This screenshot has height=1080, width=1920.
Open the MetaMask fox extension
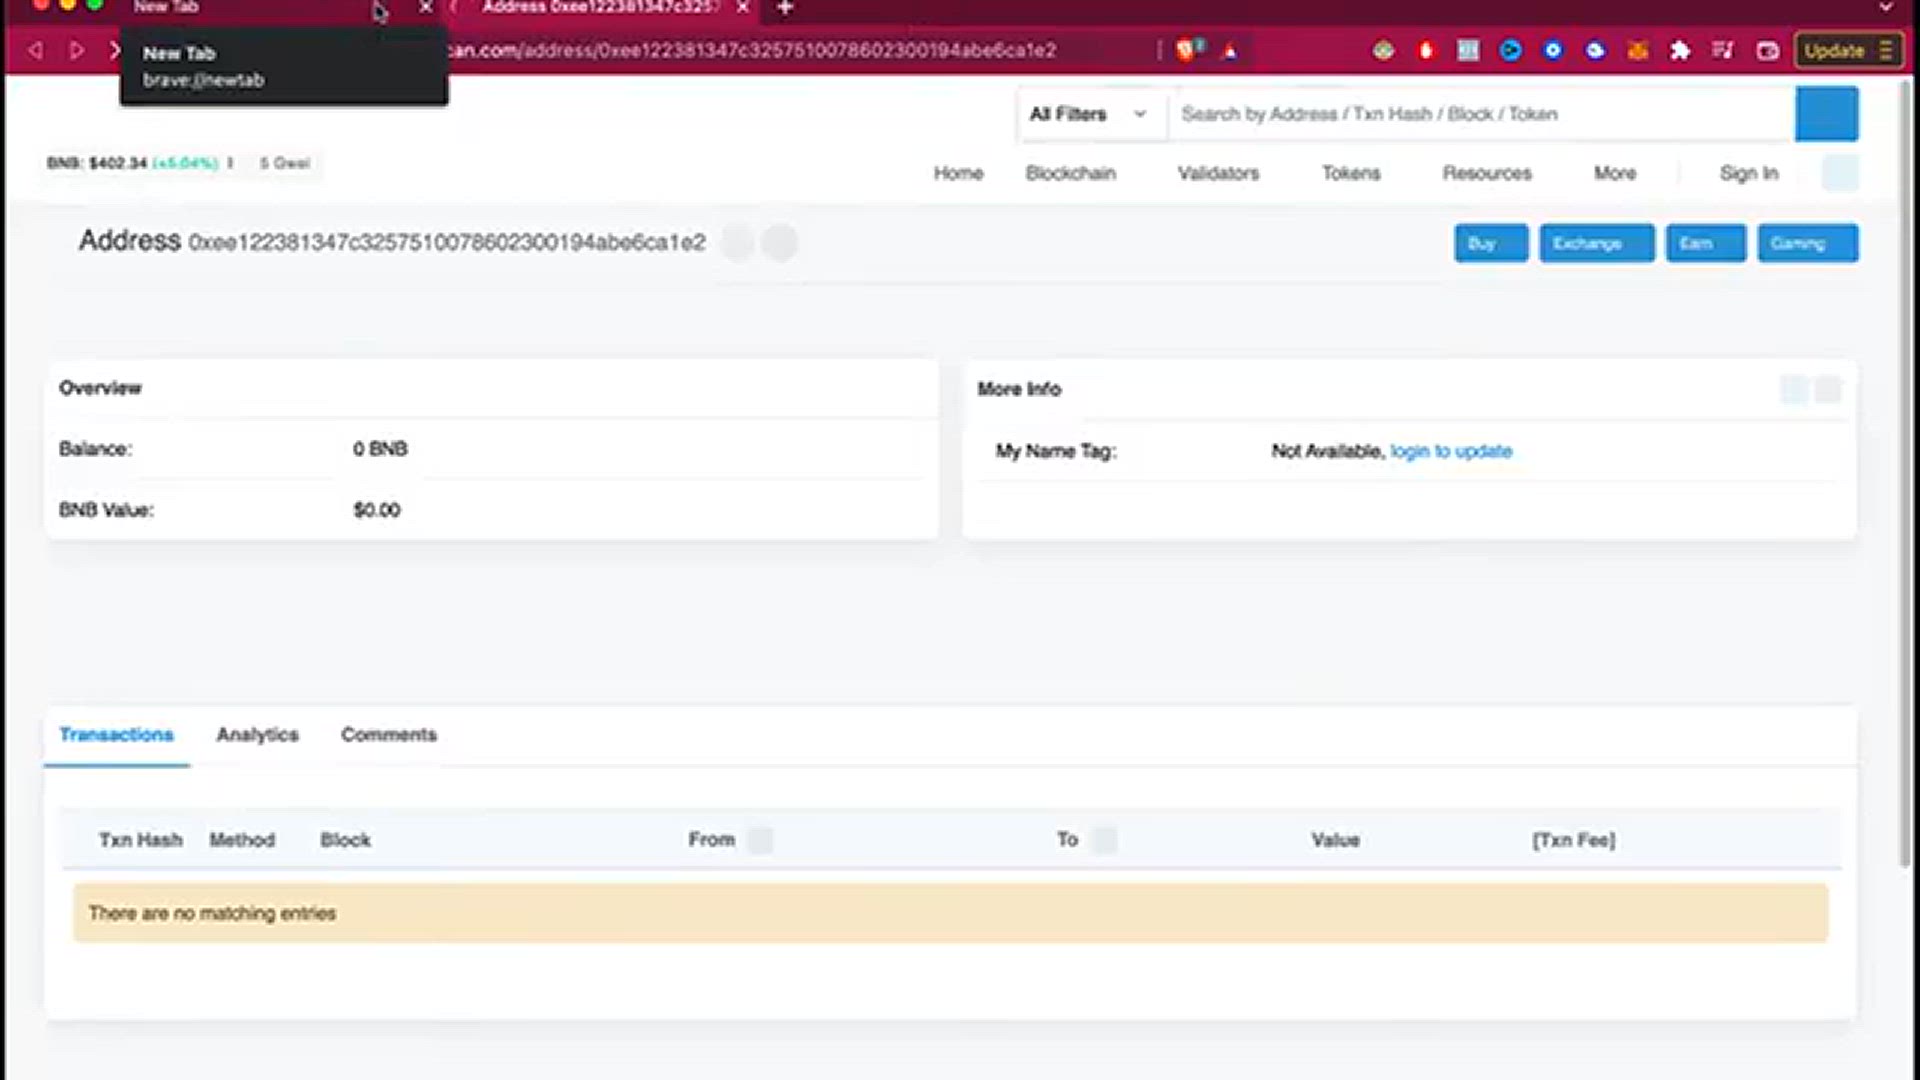(1638, 50)
